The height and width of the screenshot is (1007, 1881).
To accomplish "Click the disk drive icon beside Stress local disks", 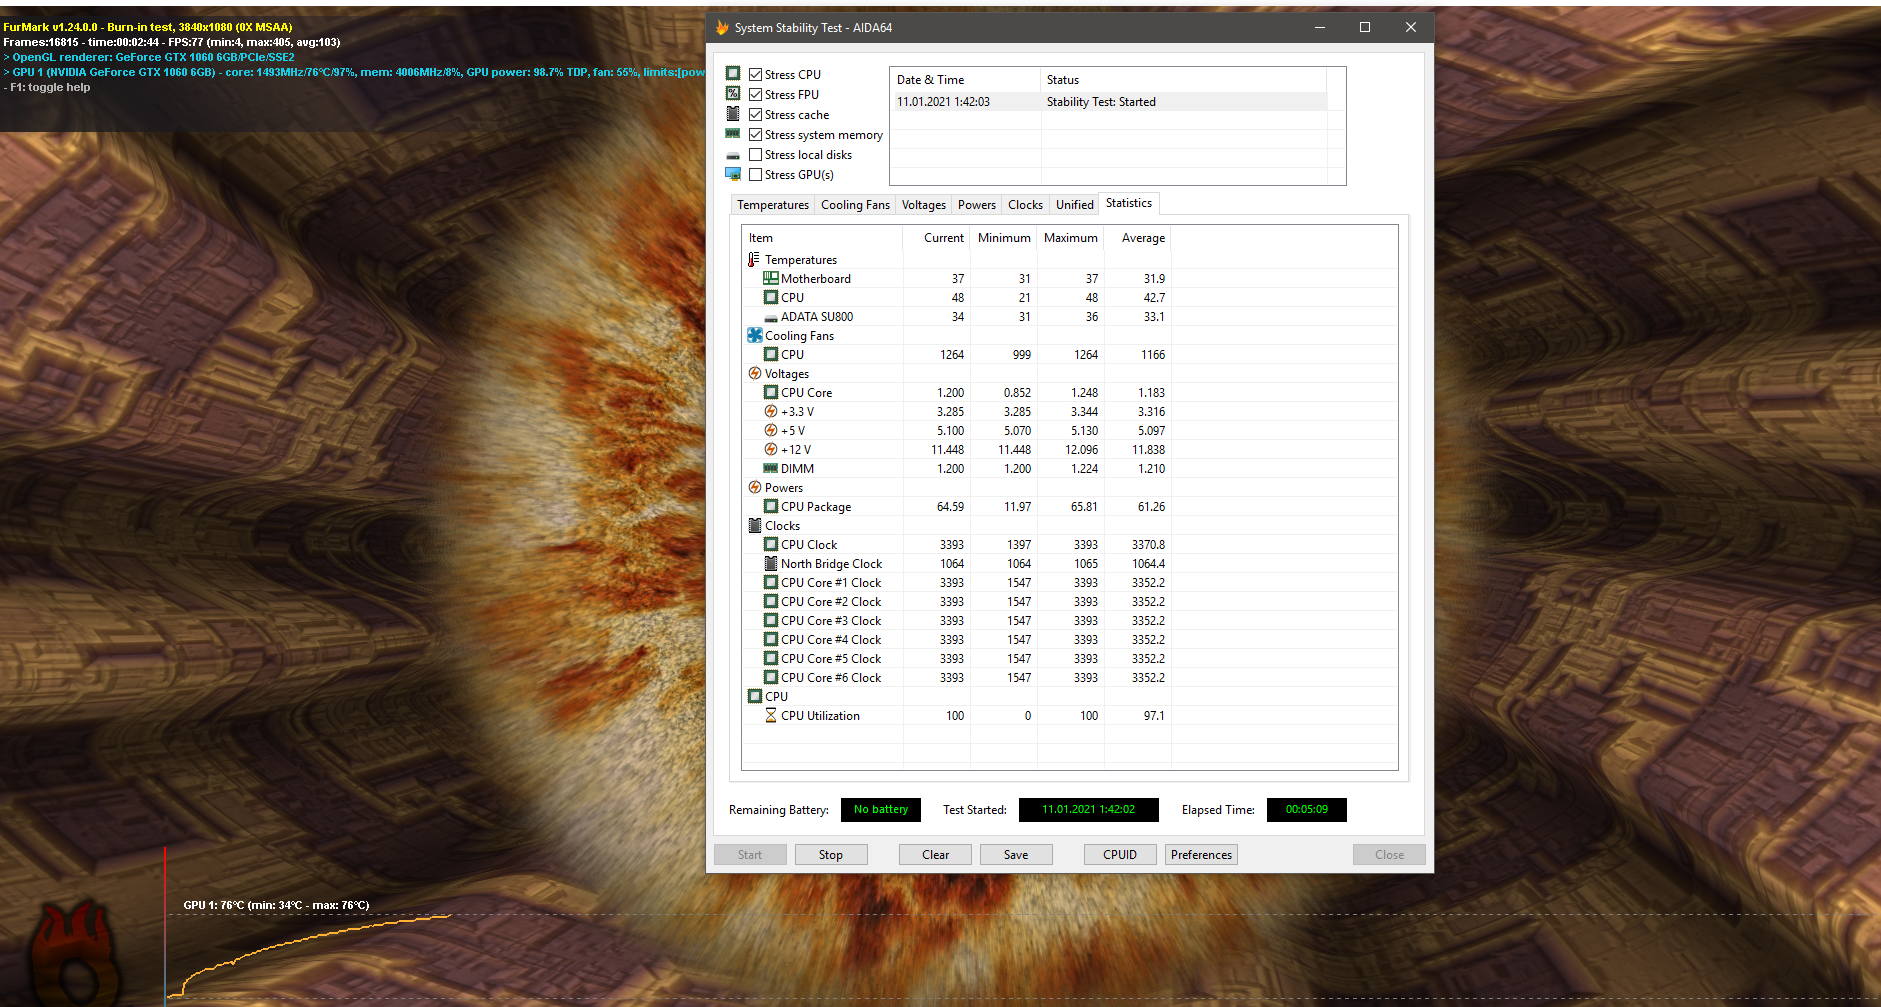I will pyautogui.click(x=733, y=156).
